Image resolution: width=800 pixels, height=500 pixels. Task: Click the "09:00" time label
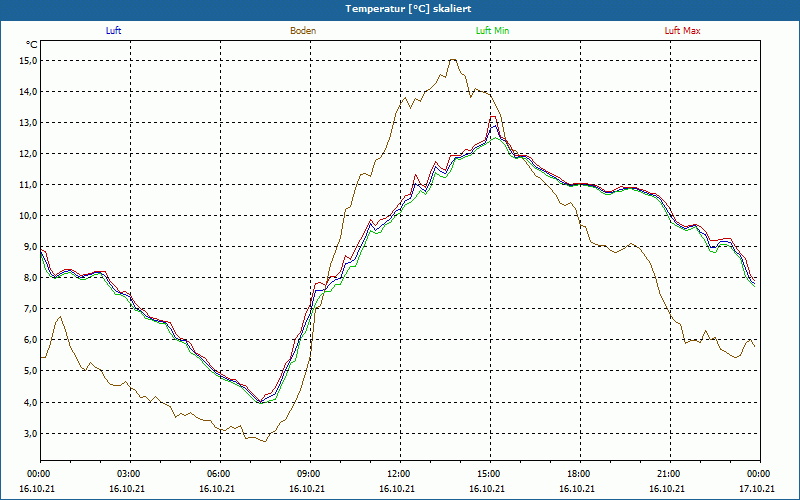[x=308, y=474]
